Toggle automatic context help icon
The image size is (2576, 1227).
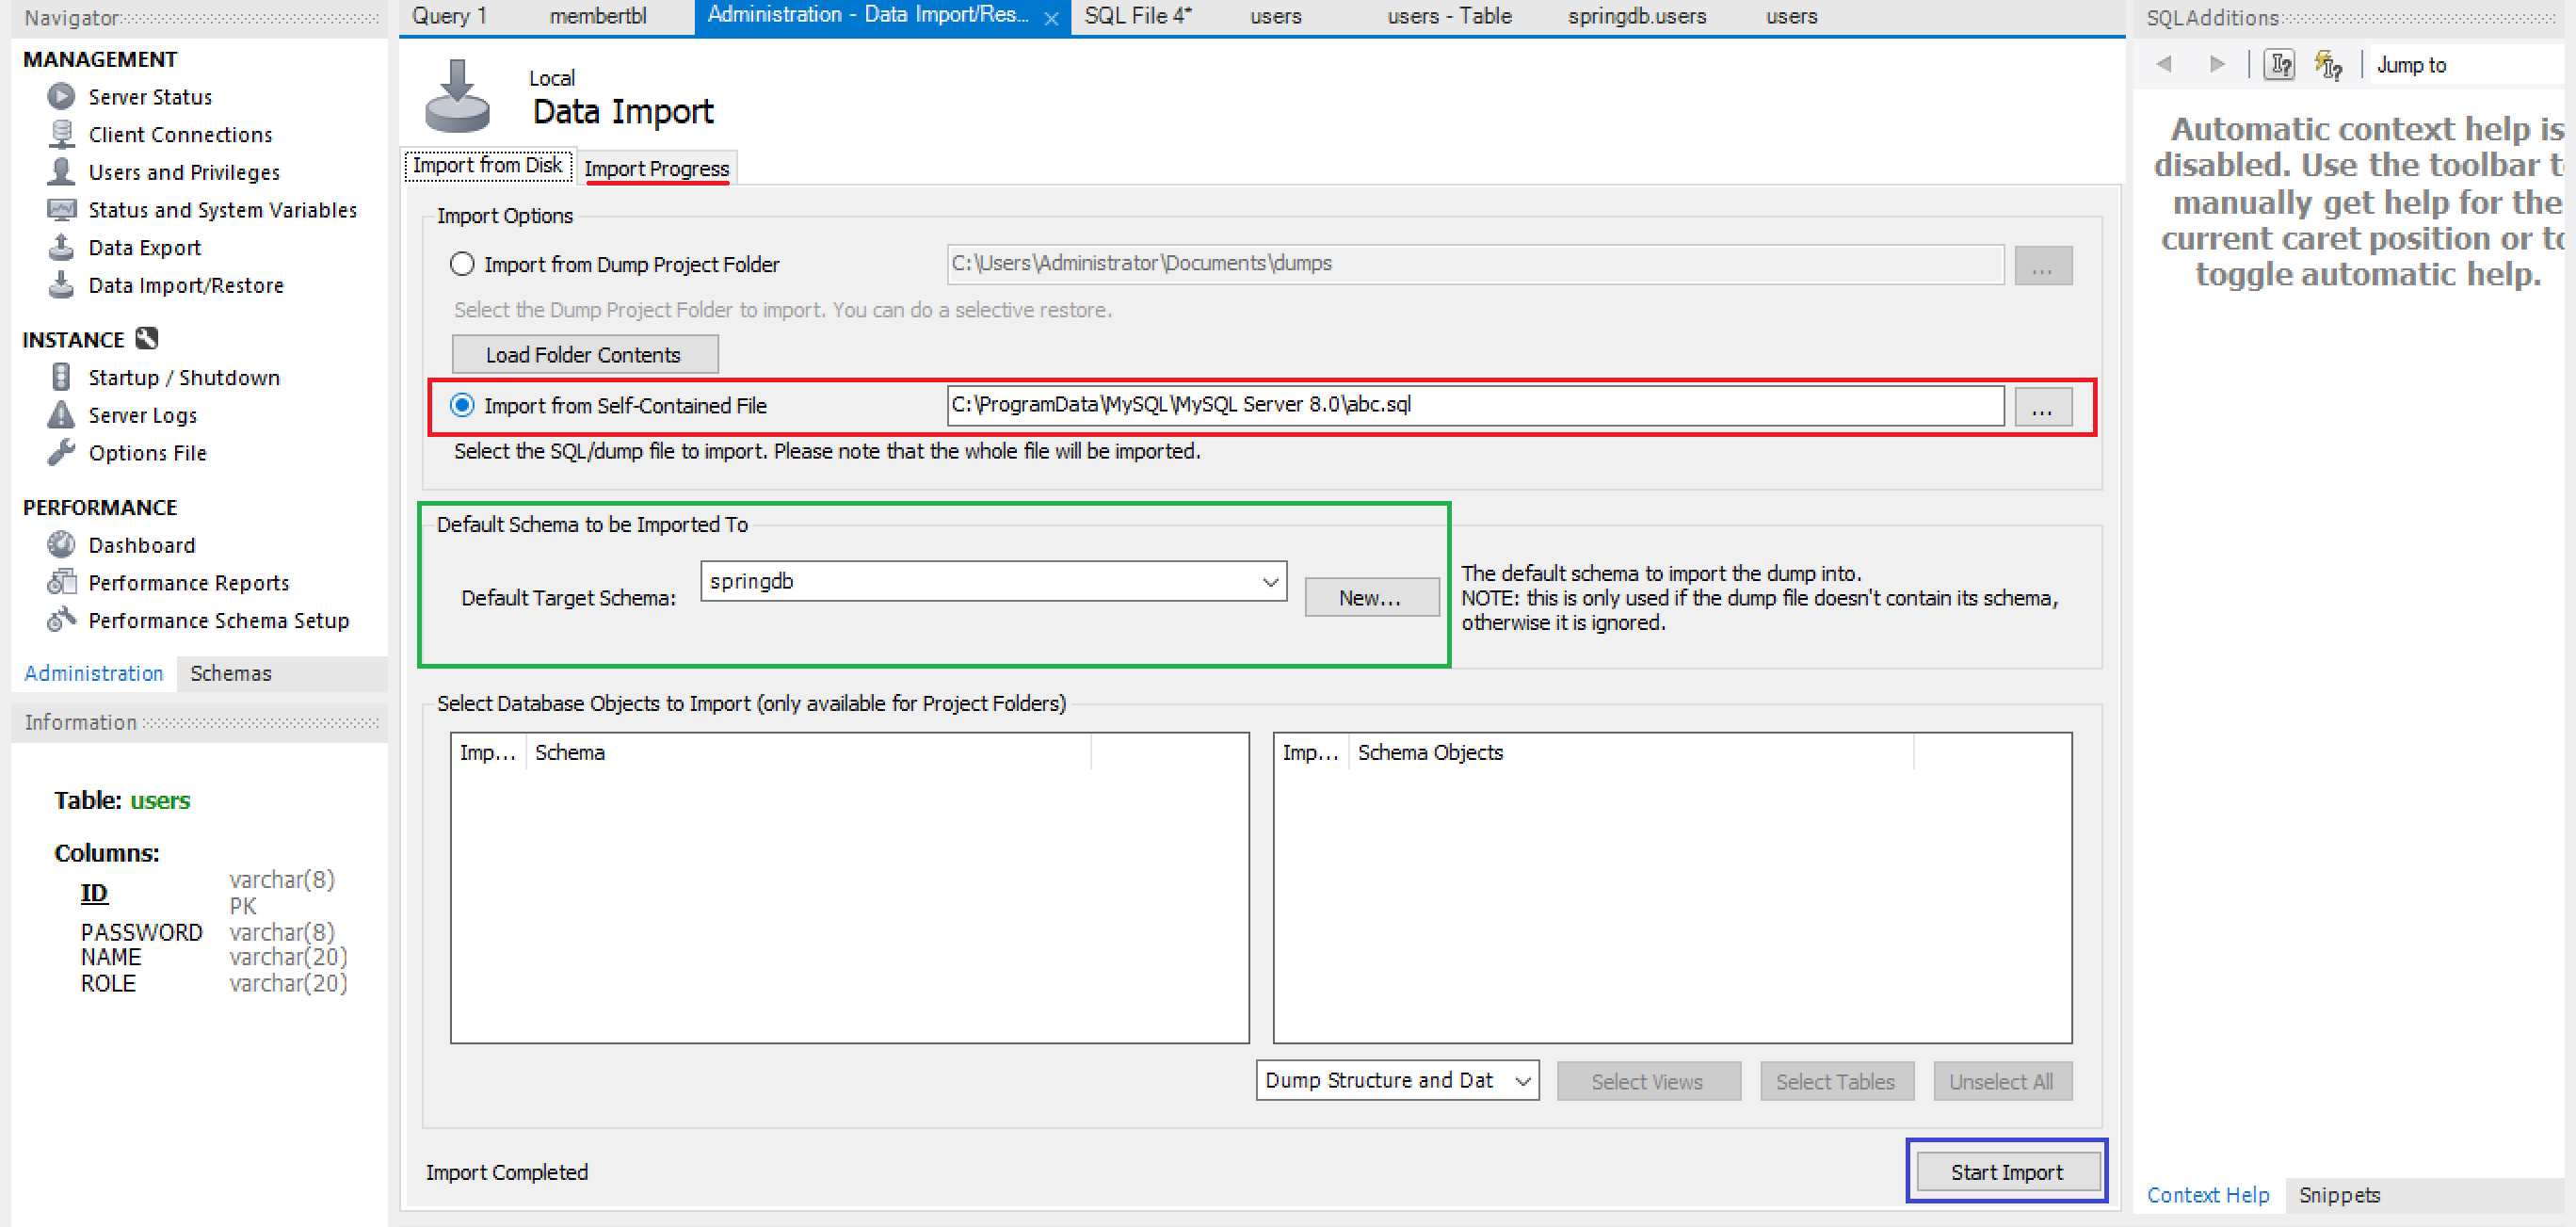click(2328, 65)
